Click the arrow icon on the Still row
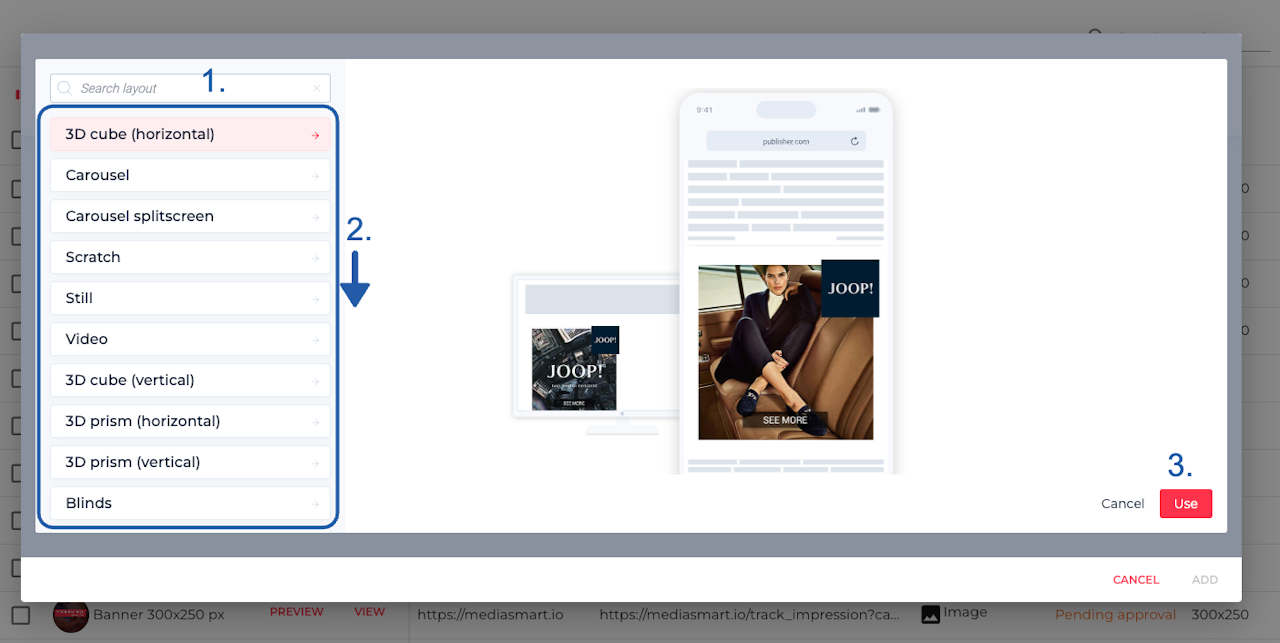1280x643 pixels. (315, 299)
